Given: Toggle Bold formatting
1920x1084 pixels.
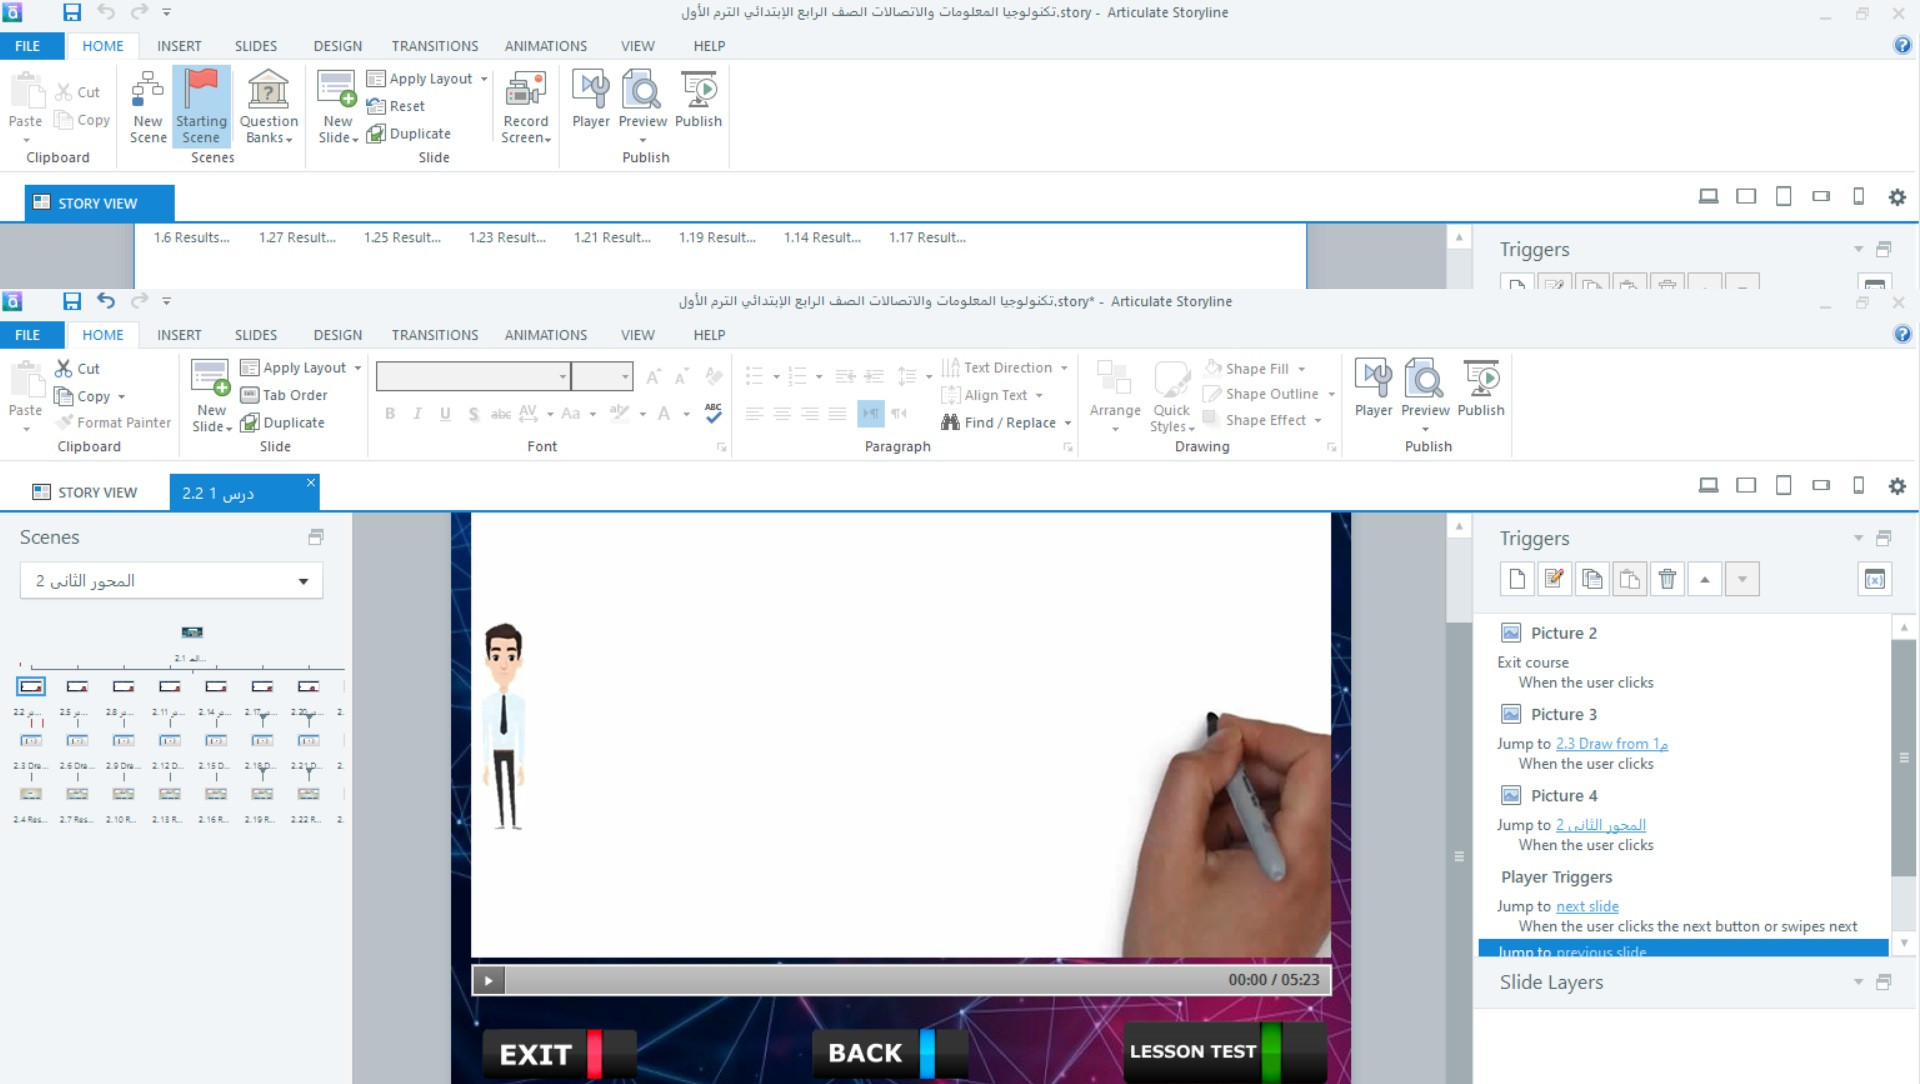Looking at the screenshot, I should tap(390, 413).
